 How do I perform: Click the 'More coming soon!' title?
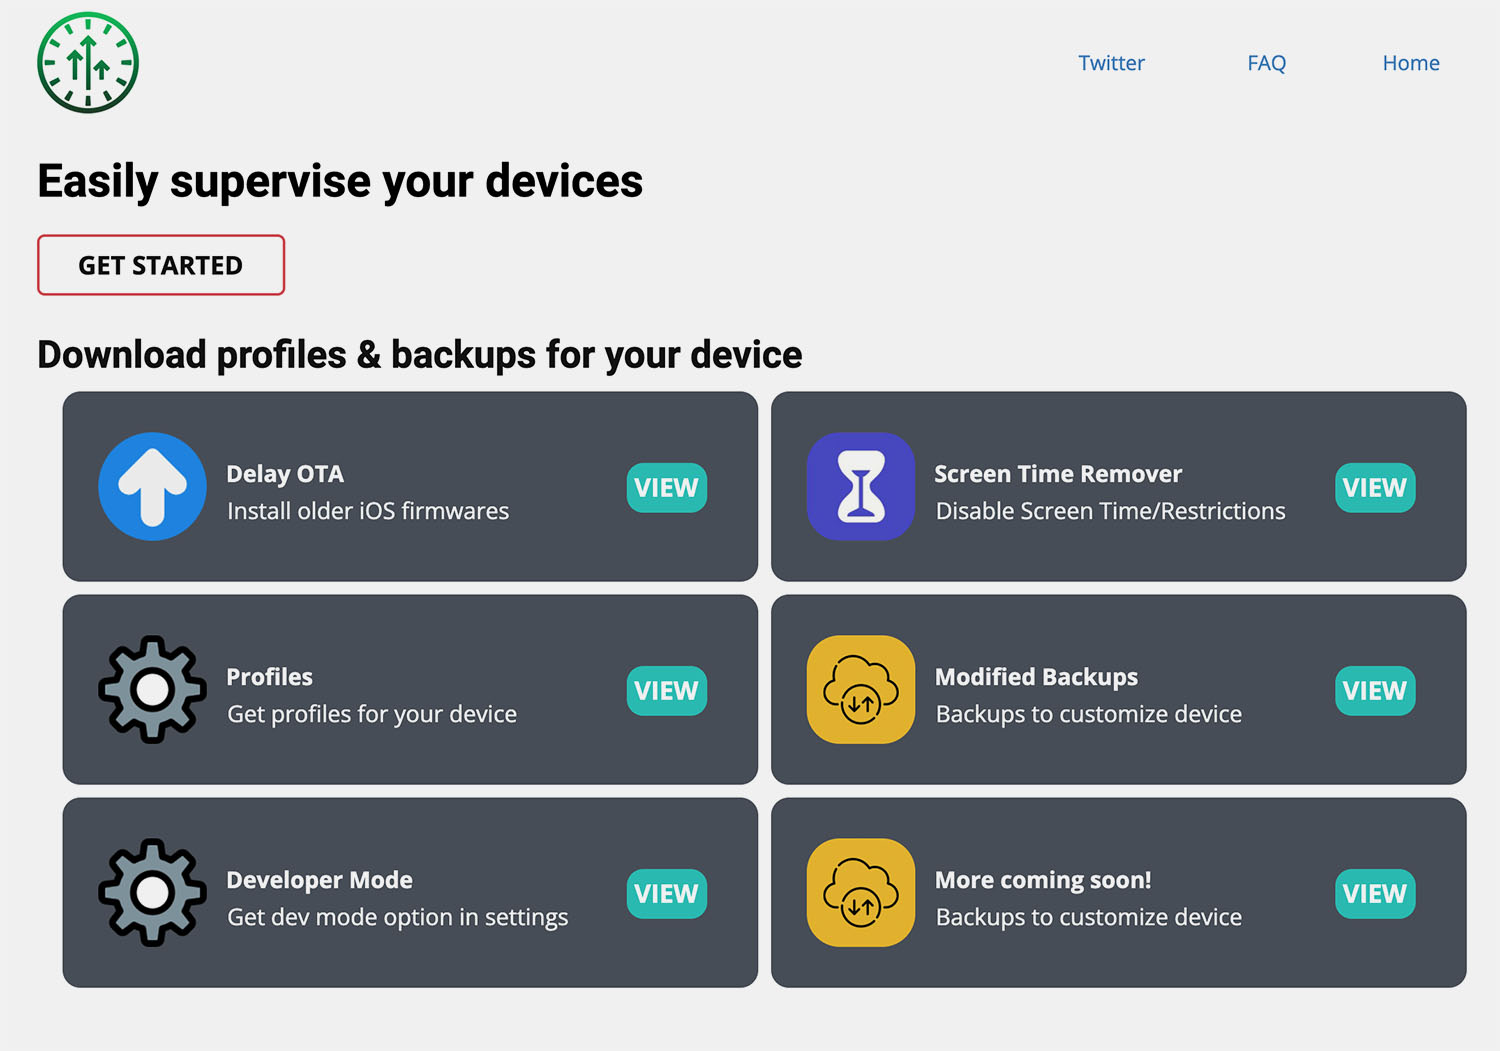click(1043, 880)
